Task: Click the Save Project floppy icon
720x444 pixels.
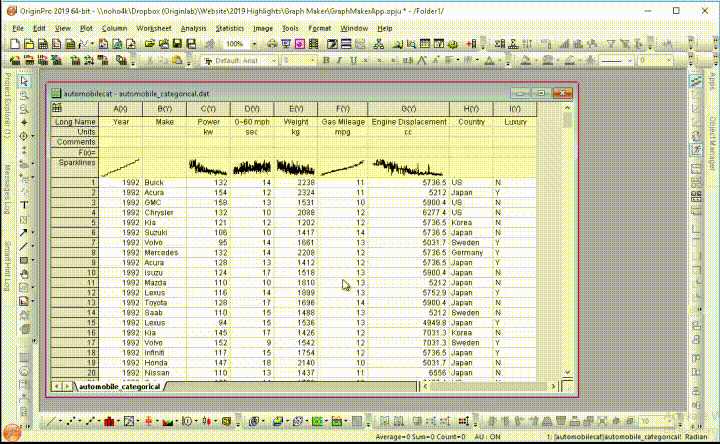Action: (x=177, y=44)
